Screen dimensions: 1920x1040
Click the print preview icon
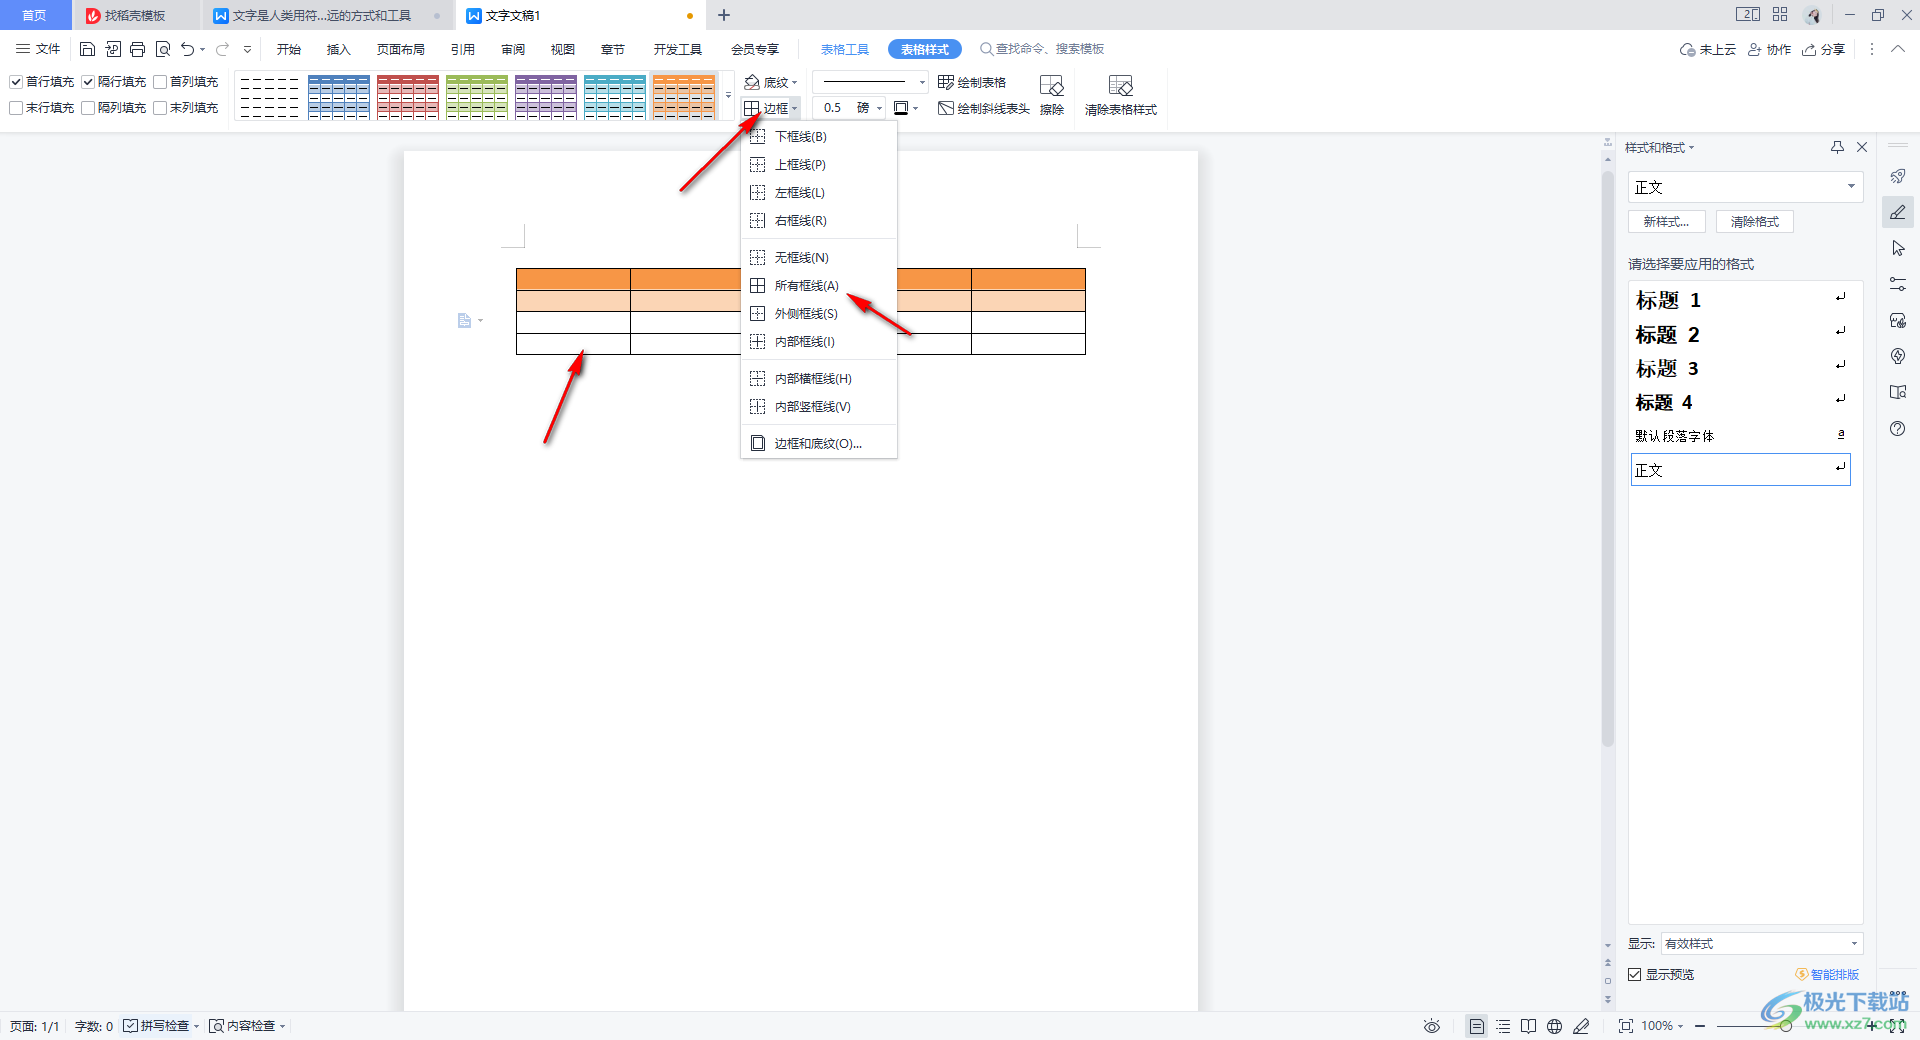point(162,49)
